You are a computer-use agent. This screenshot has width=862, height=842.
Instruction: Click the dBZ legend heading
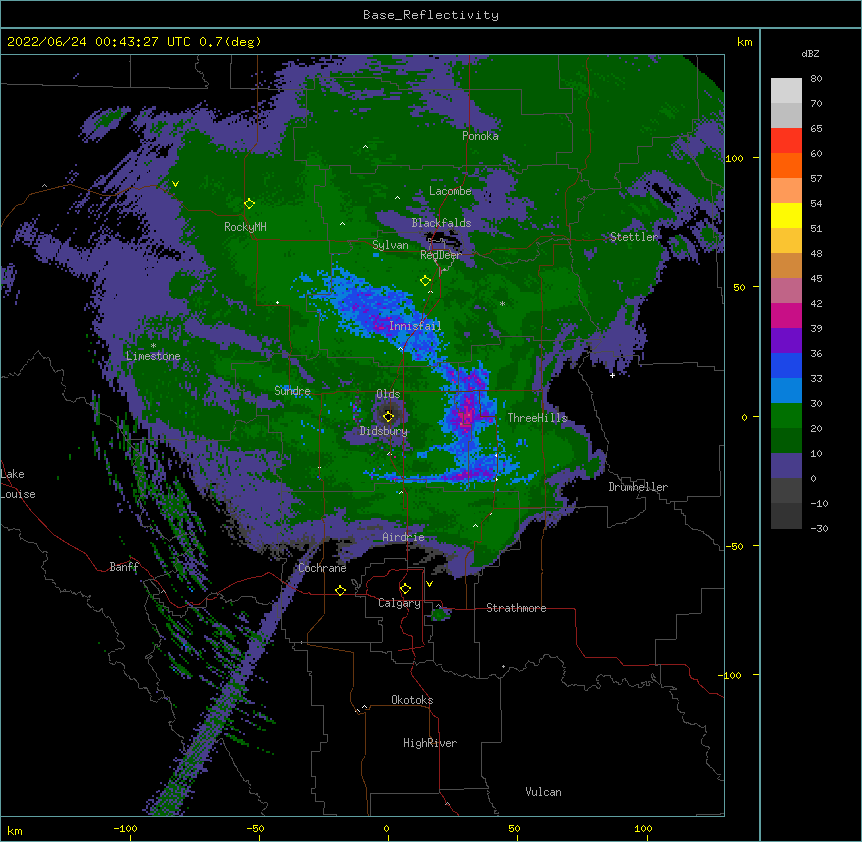click(810, 54)
